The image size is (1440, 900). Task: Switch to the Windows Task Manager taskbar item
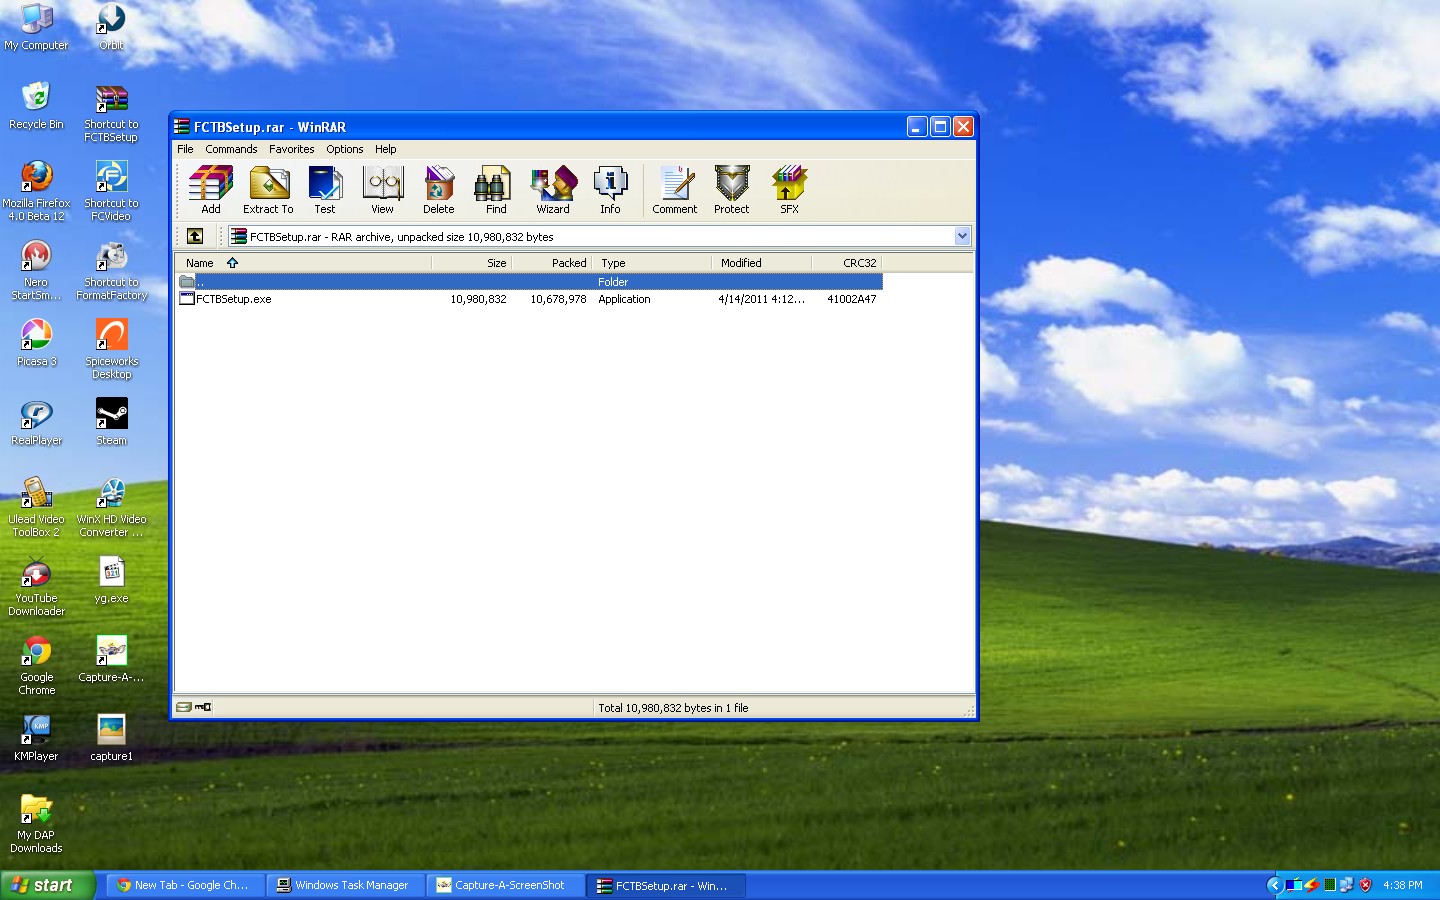[344, 885]
